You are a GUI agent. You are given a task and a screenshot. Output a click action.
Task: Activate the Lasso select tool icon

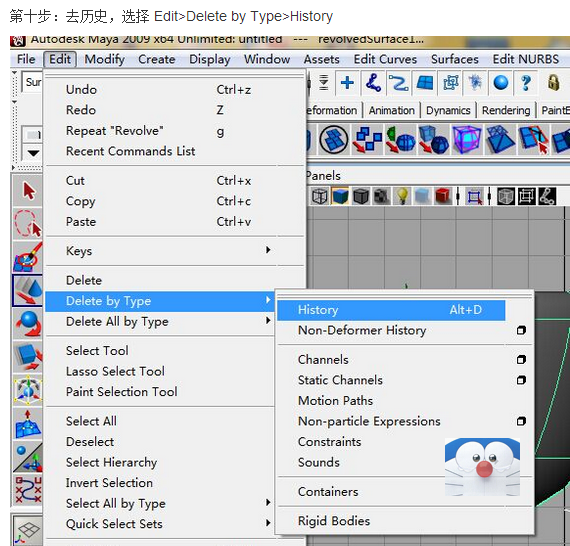click(28, 224)
